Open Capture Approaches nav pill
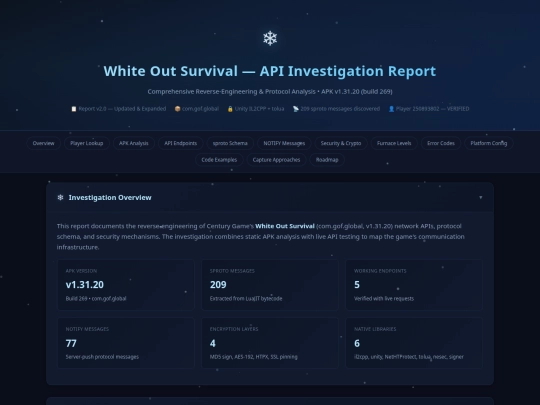The height and width of the screenshot is (405, 540). 276,160
